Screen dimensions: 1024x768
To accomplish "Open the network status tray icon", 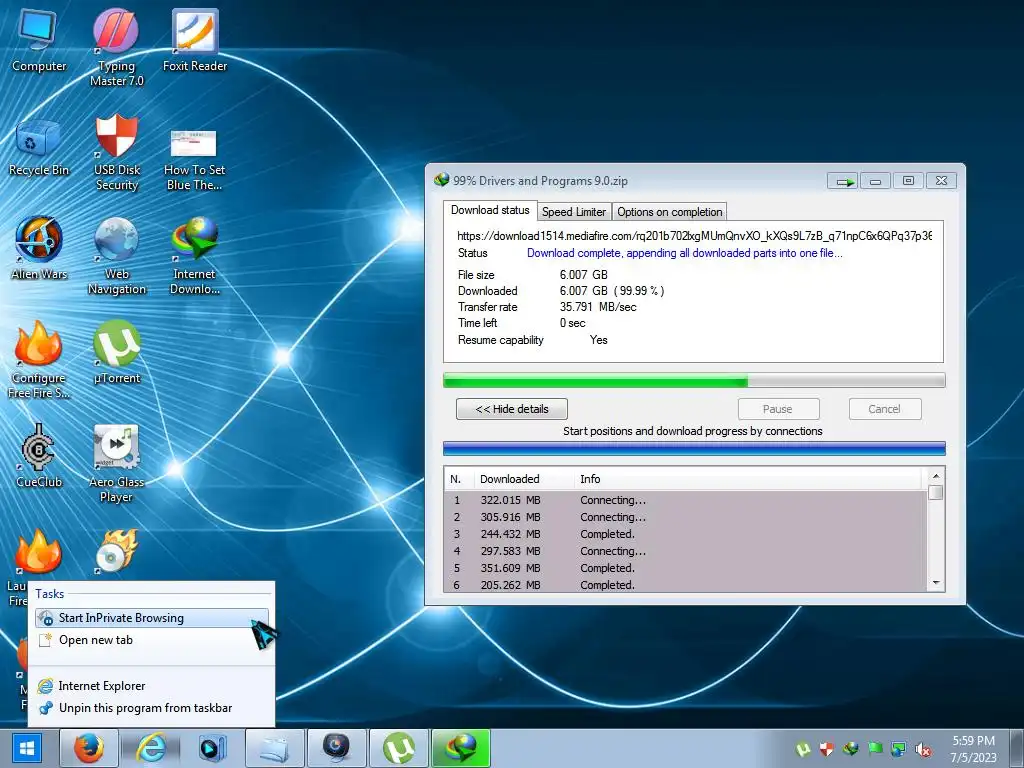I will 899,749.
